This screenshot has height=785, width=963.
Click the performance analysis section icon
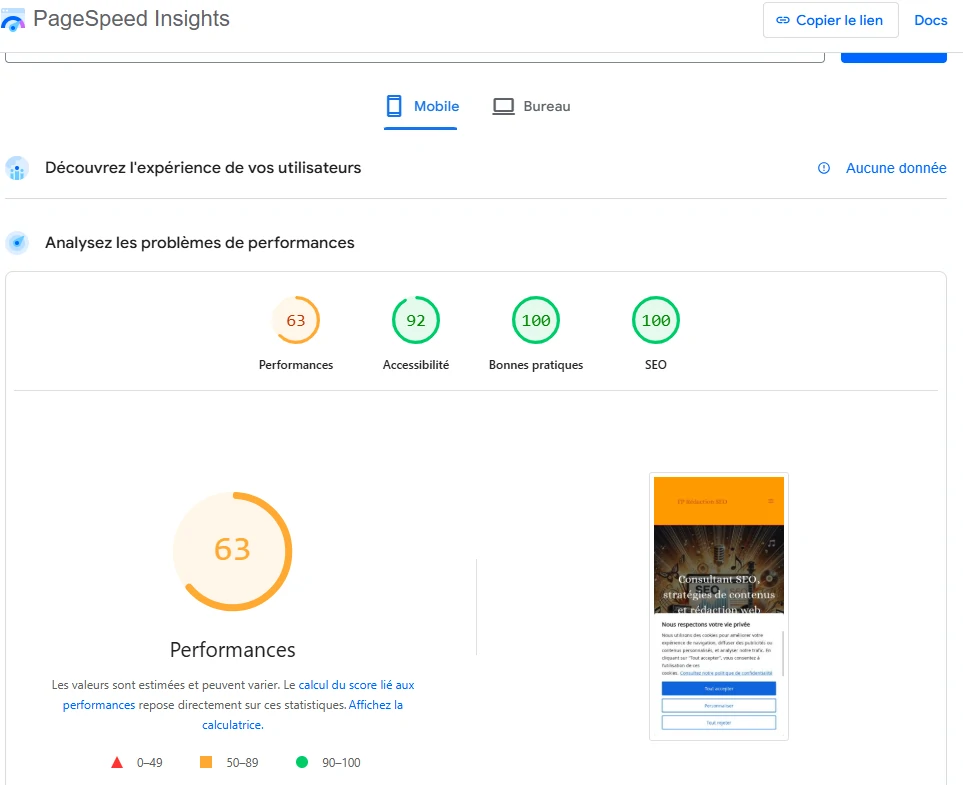click(17, 243)
